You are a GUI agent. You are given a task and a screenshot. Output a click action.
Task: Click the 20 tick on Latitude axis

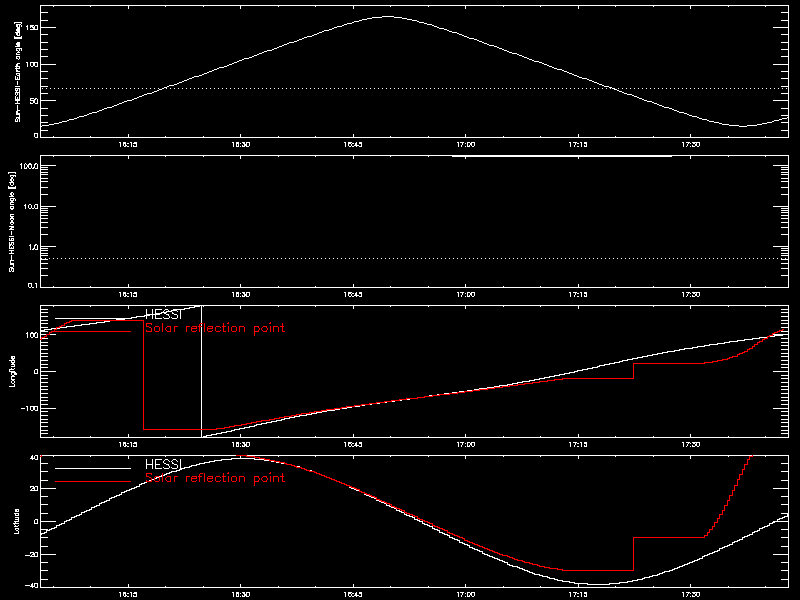coord(34,489)
